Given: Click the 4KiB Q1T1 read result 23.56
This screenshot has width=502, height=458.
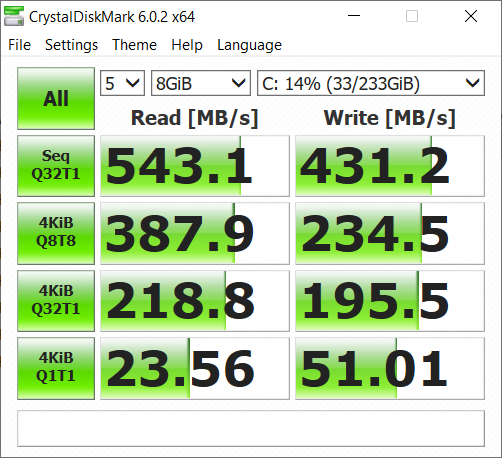Looking at the screenshot, I should [x=195, y=368].
